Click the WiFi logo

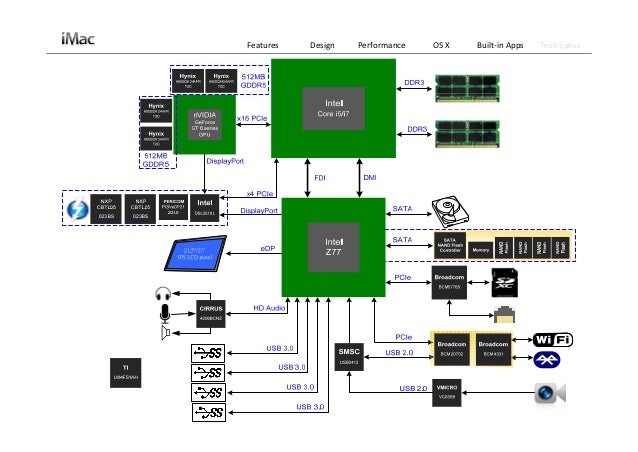point(553,340)
